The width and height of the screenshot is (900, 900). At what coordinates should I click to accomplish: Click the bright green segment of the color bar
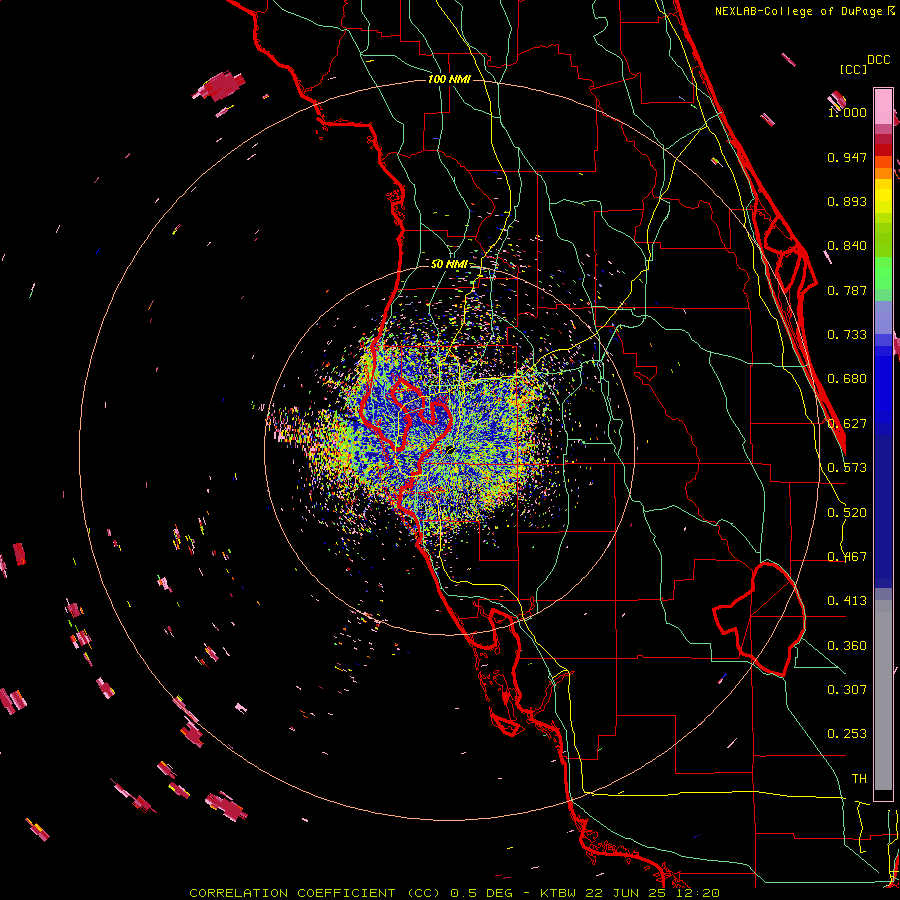(x=883, y=273)
